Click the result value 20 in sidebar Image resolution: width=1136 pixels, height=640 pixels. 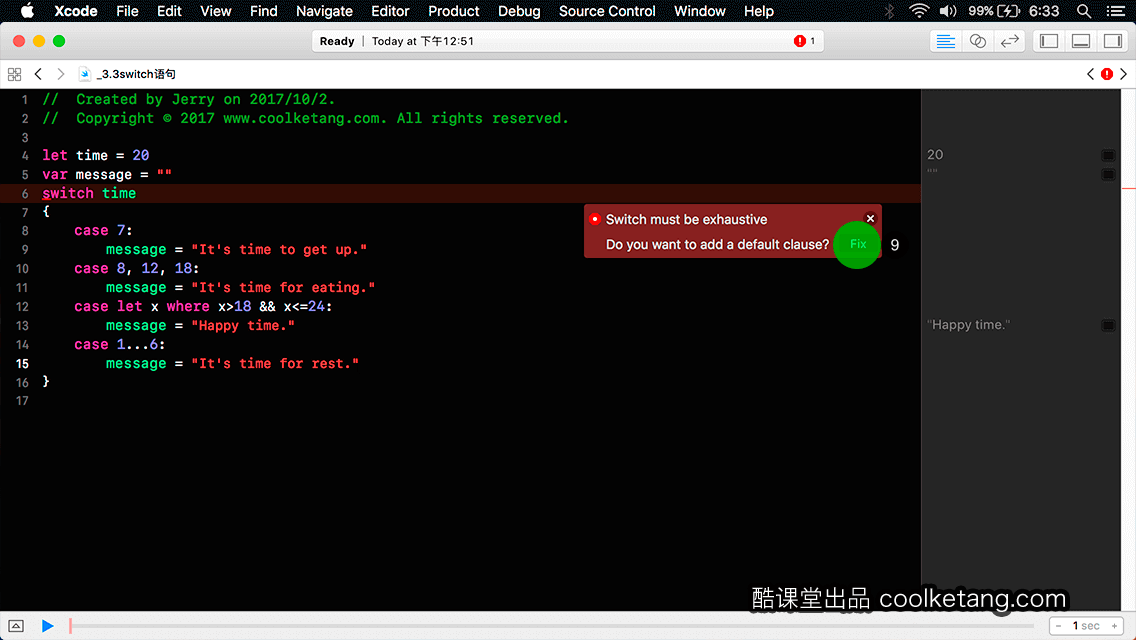pyautogui.click(x=935, y=154)
